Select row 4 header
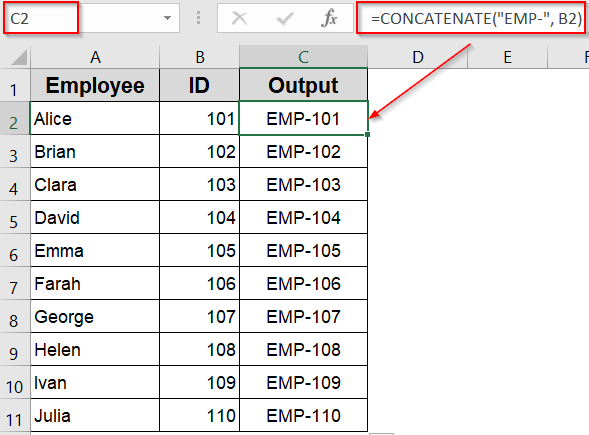This screenshot has height=435, width=589. [15, 184]
